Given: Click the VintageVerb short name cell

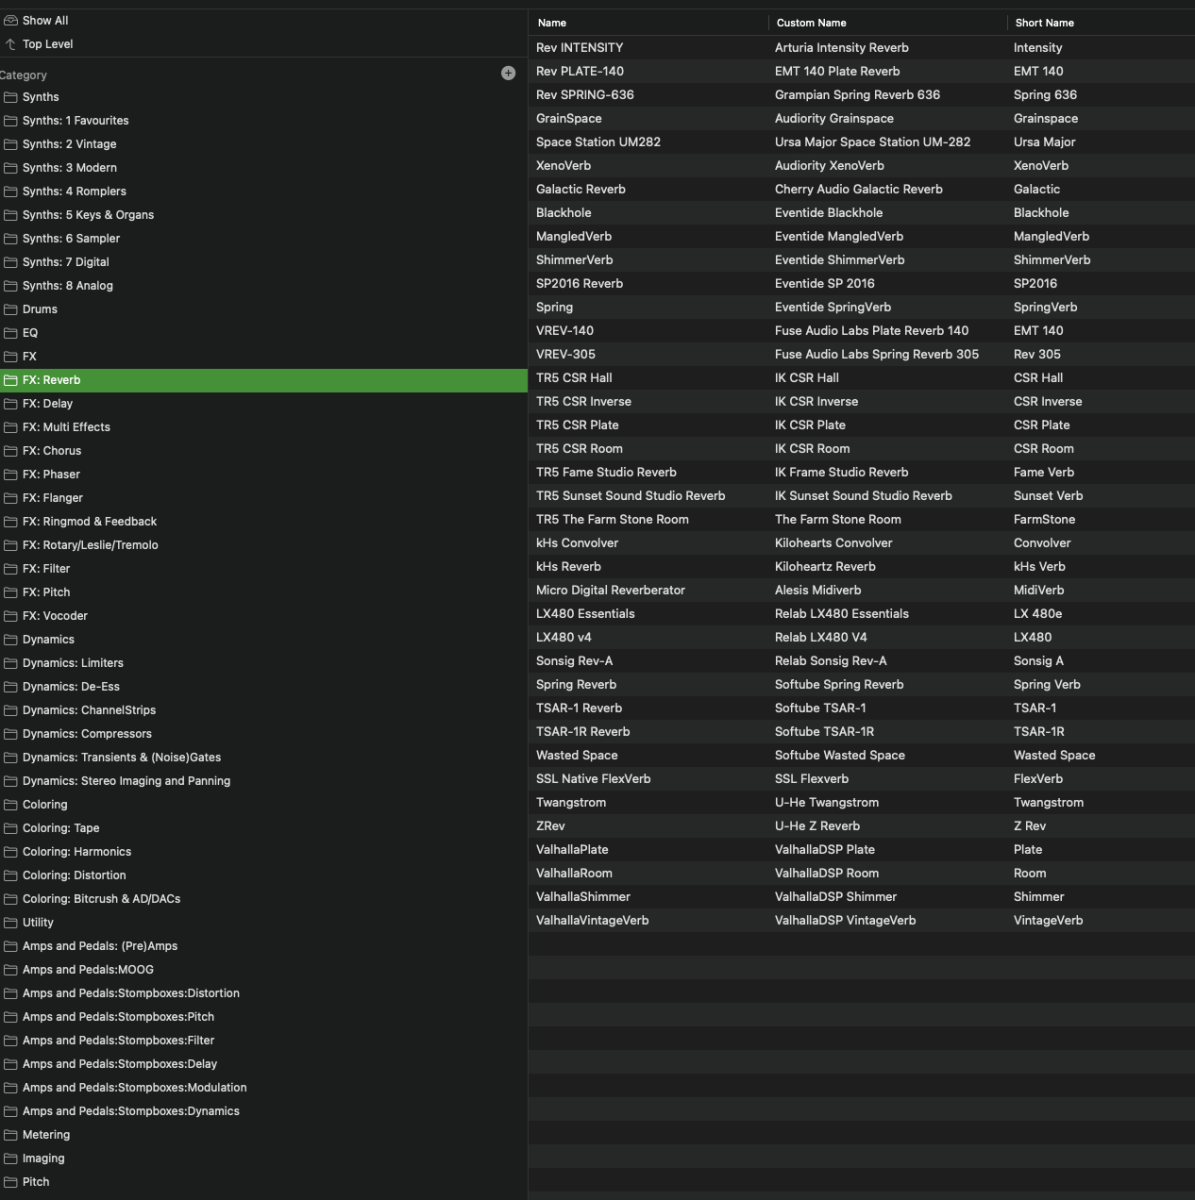Looking at the screenshot, I should [x=1048, y=920].
